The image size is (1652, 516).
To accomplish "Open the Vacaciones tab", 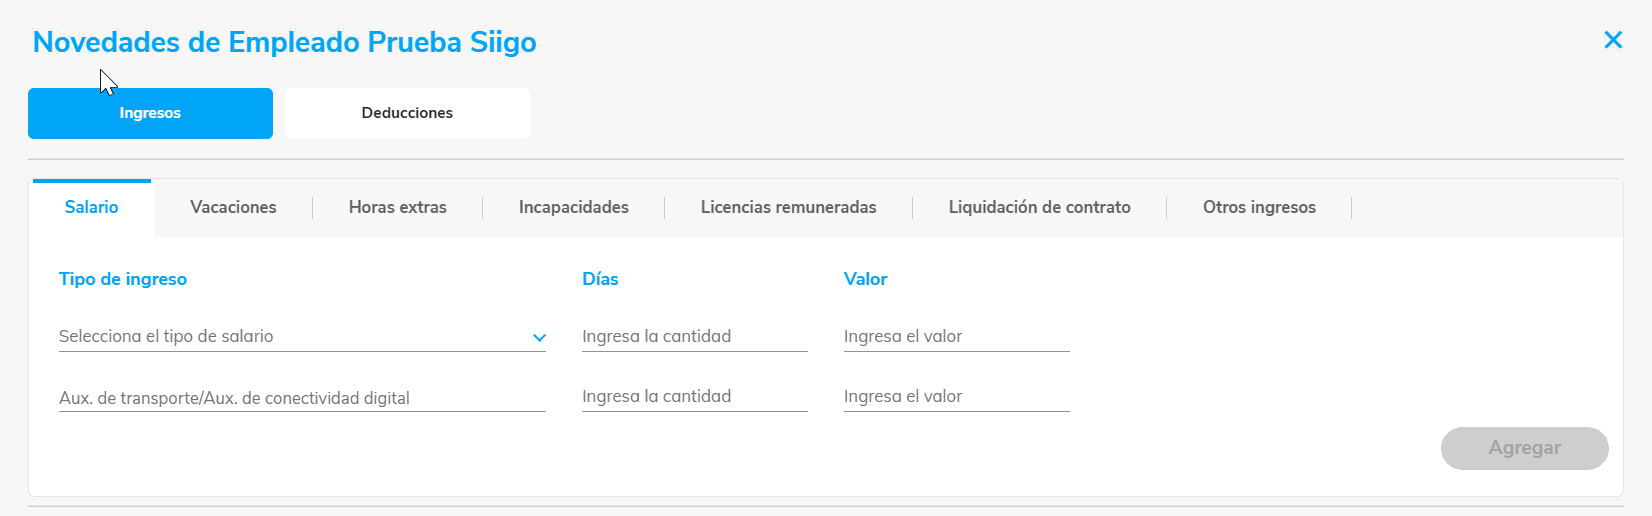I will 233,207.
